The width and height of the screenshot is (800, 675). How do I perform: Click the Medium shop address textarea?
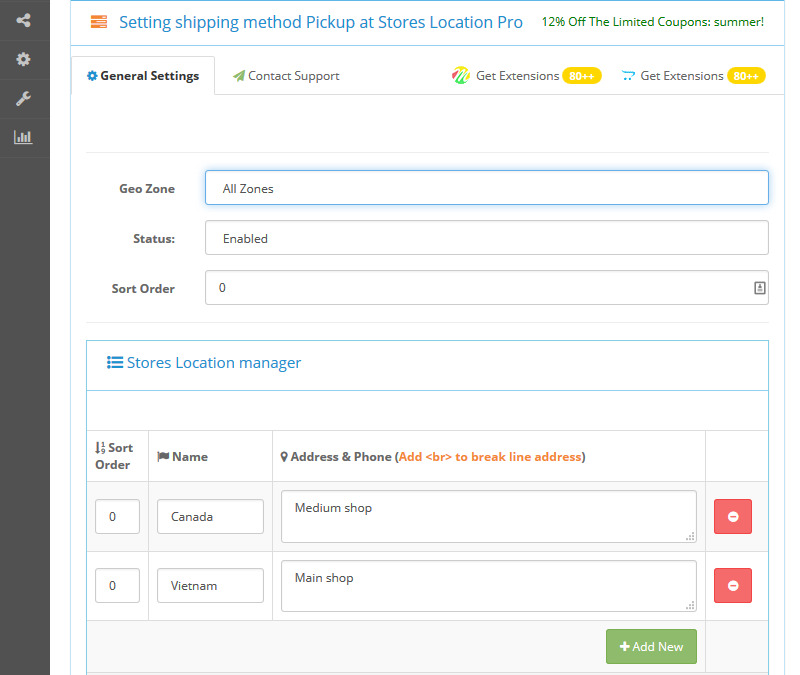coord(488,516)
